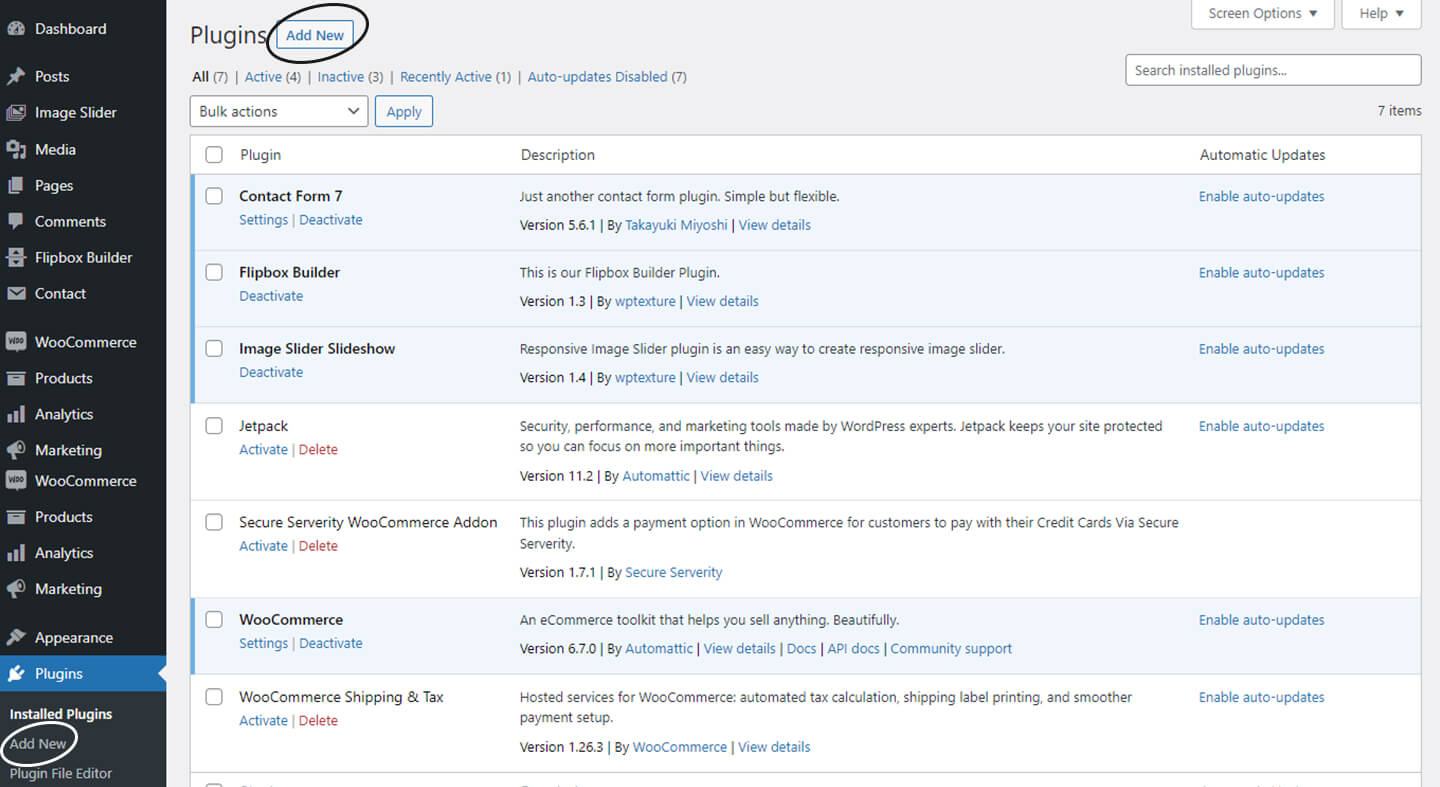
Task: Click the Products icon just above Appearance's Analytics and Marketing
Action: [16, 517]
